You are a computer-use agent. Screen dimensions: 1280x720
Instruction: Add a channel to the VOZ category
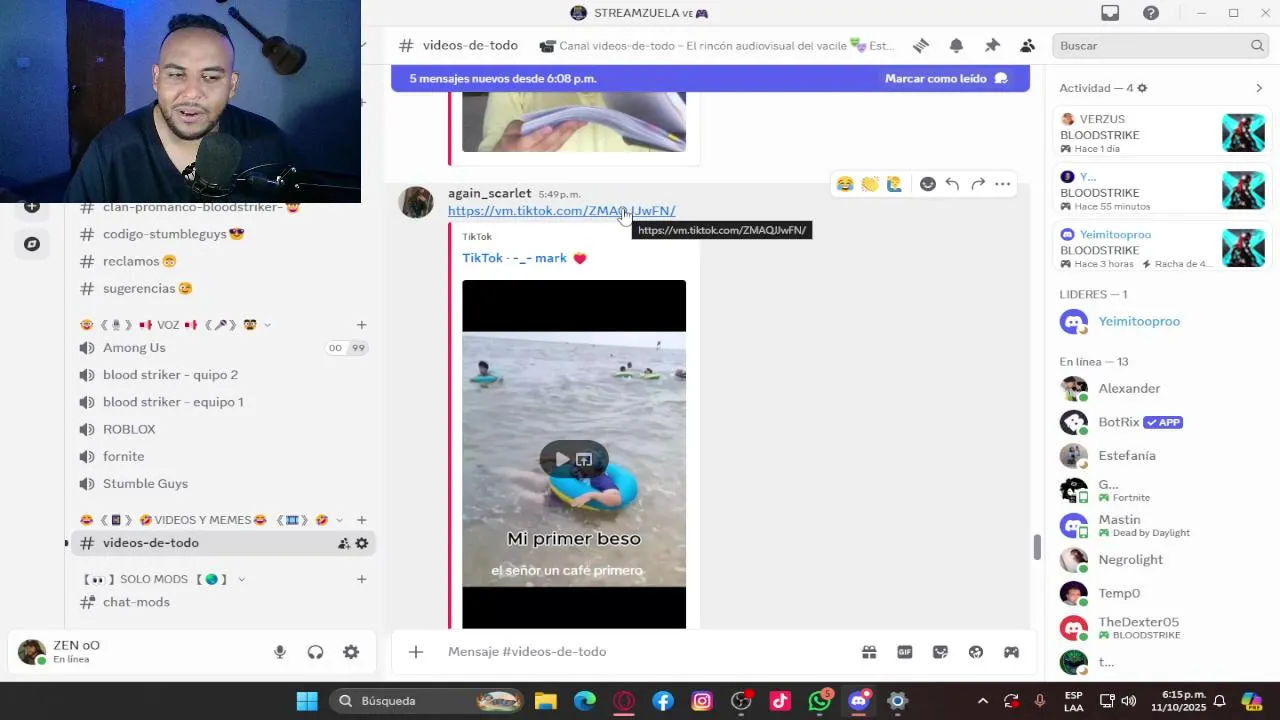pos(362,325)
